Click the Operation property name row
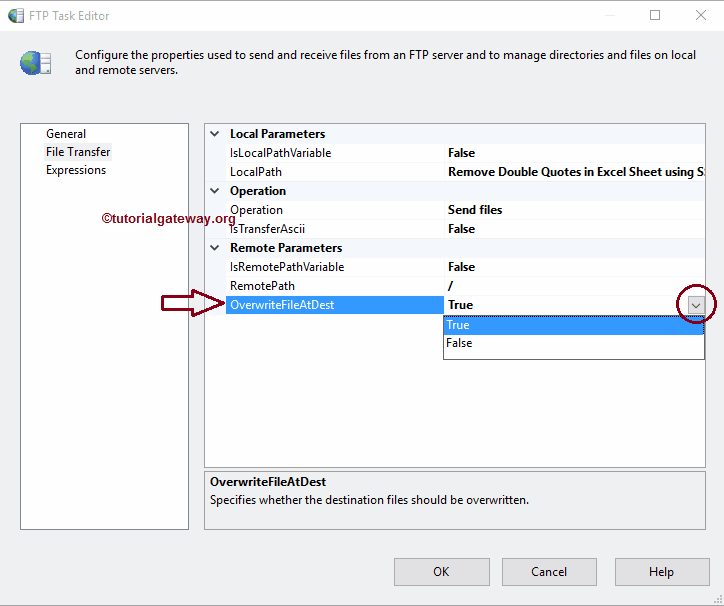The width and height of the screenshot is (724, 606). tap(335, 210)
